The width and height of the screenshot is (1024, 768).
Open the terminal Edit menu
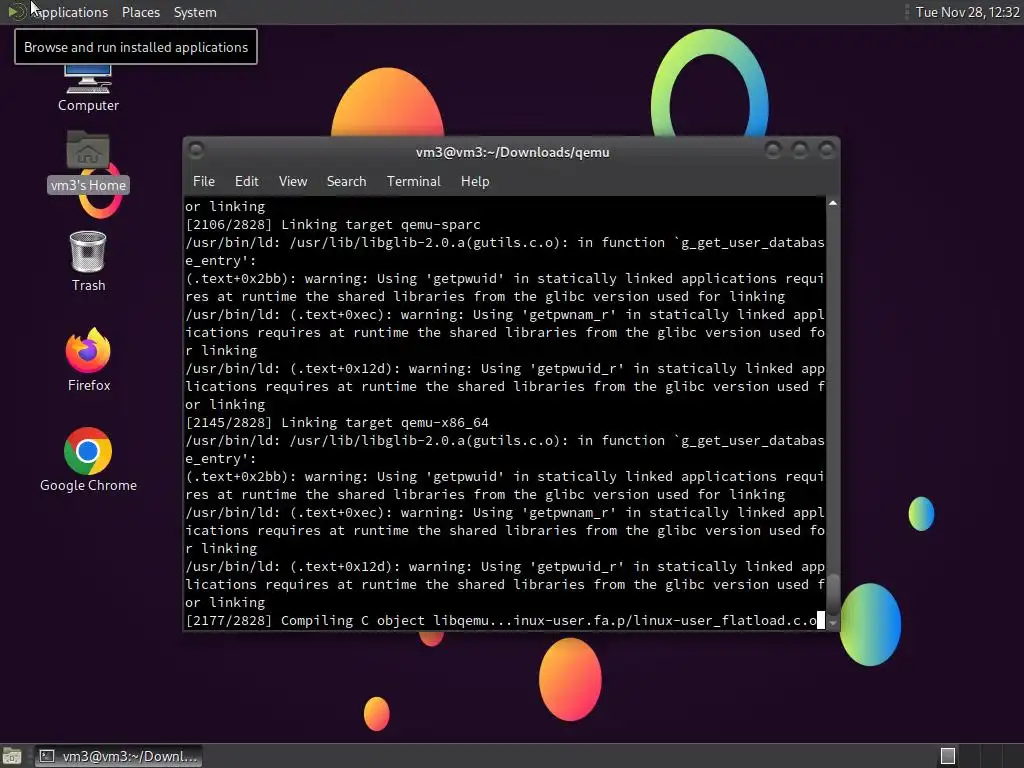246,181
